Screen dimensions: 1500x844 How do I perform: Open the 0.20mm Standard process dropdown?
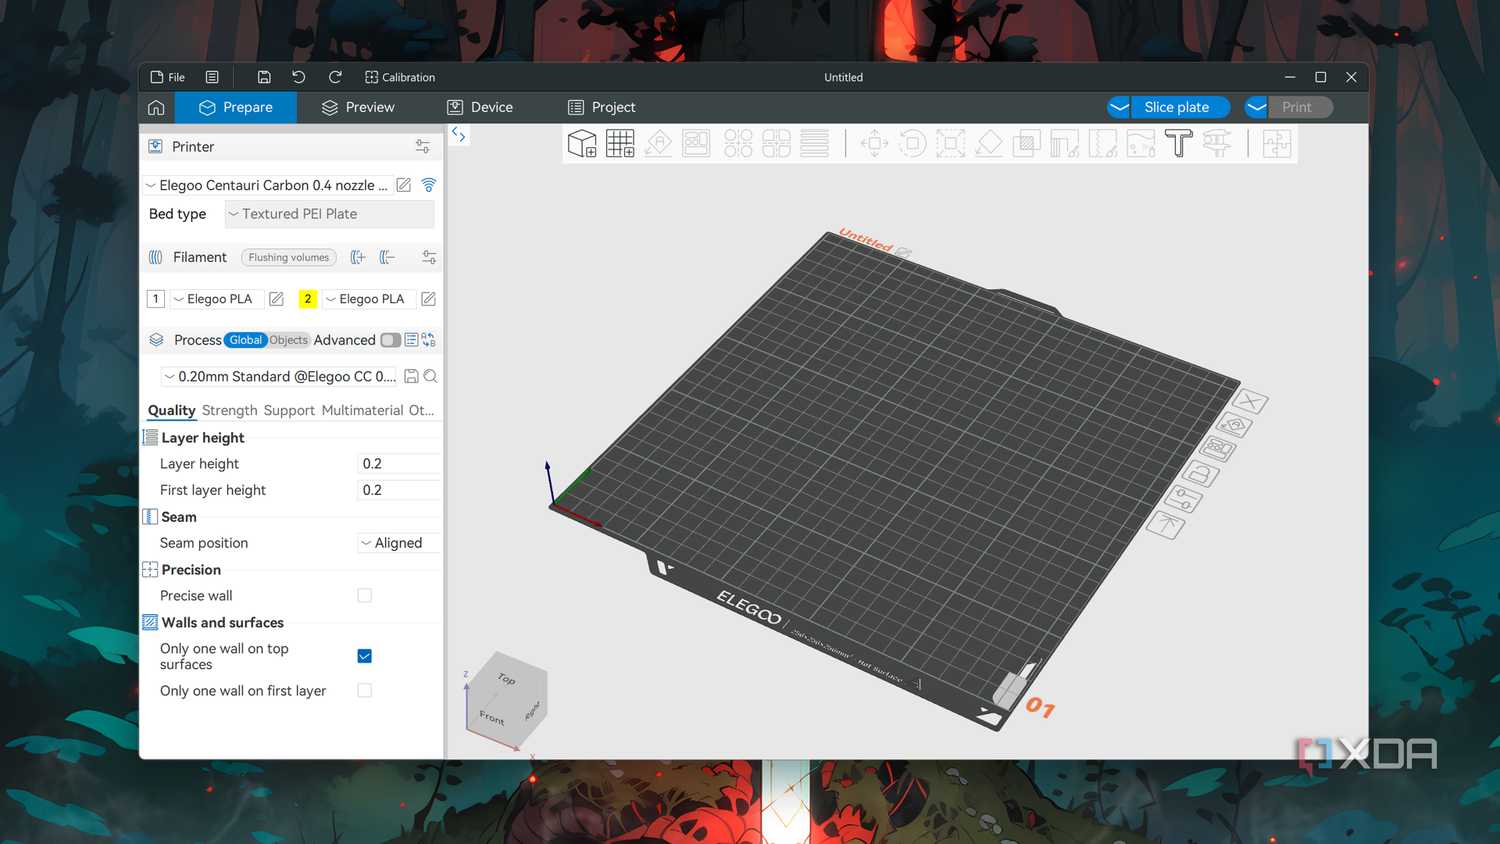pos(280,376)
